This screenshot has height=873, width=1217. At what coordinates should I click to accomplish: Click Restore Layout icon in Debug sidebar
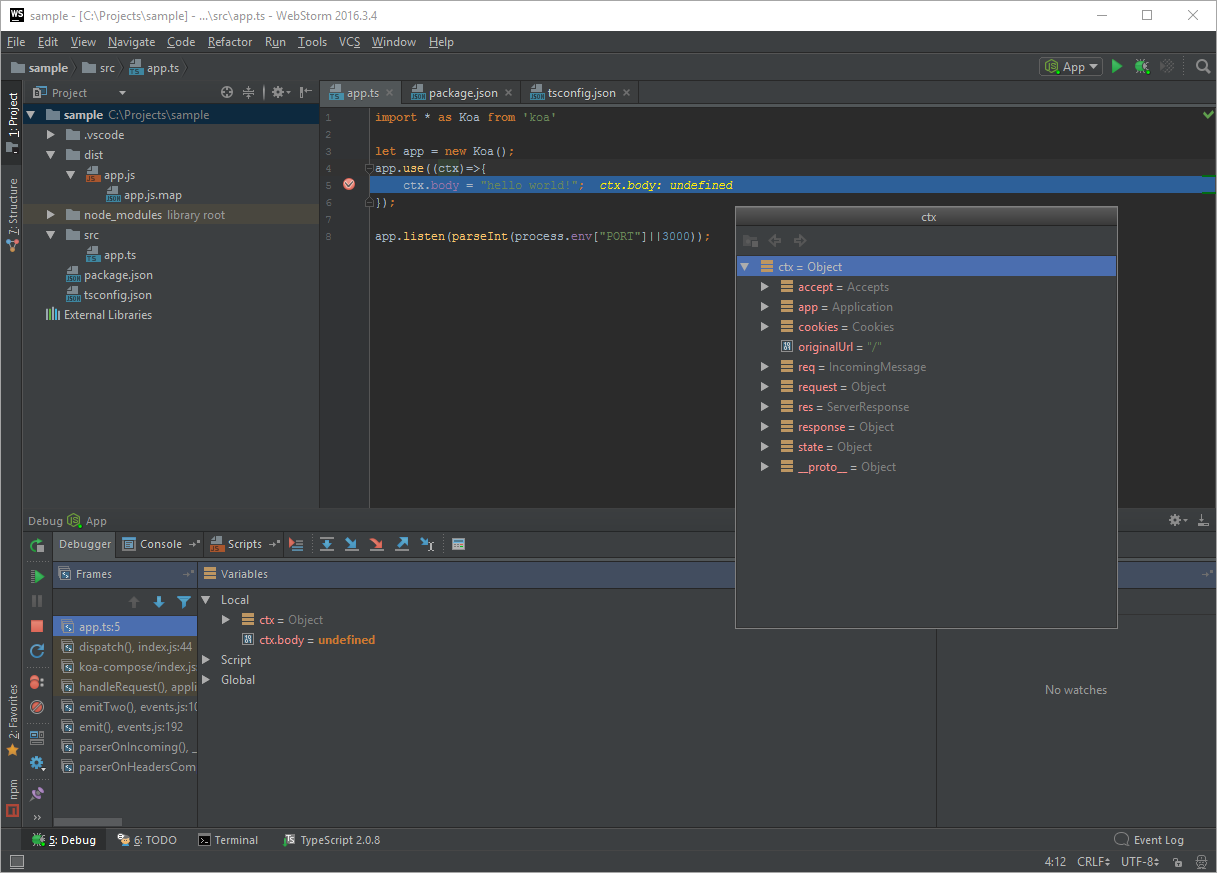tap(37, 738)
